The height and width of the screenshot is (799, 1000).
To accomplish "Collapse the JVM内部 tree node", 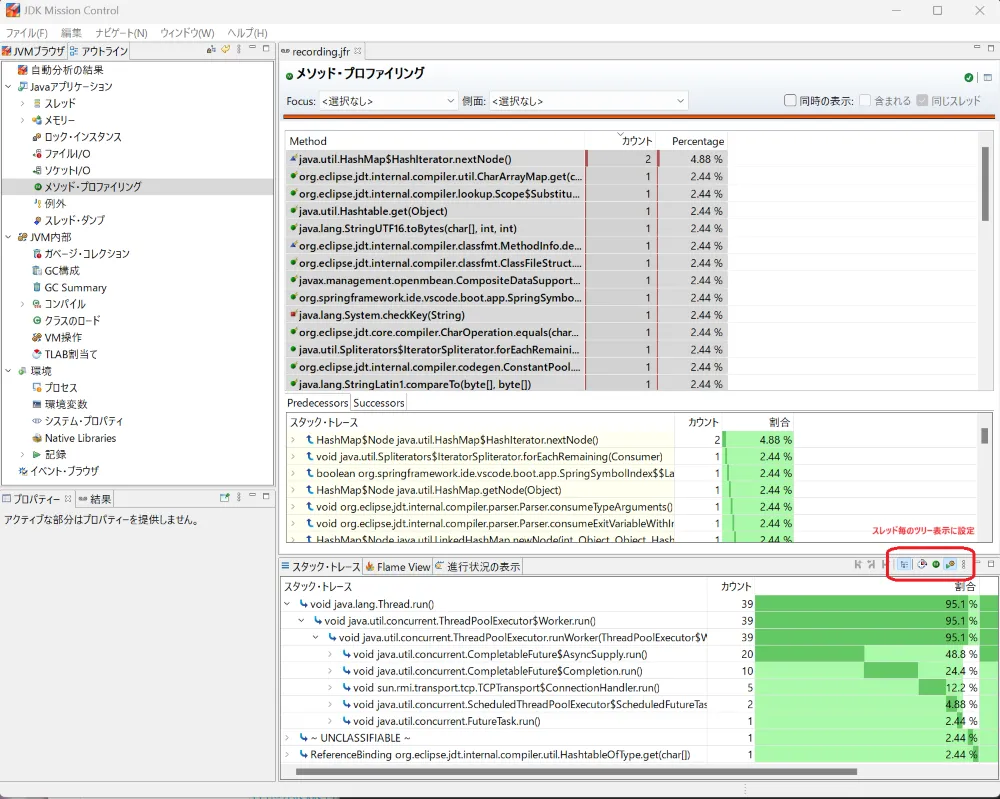I will pos(8,237).
